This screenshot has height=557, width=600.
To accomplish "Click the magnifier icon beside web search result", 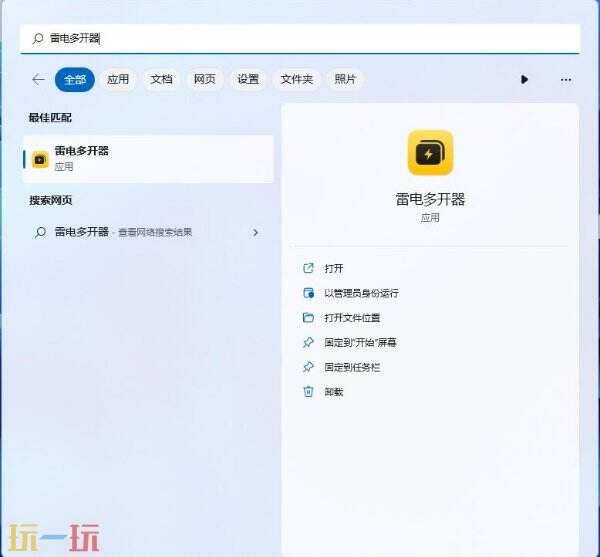I will (40, 232).
